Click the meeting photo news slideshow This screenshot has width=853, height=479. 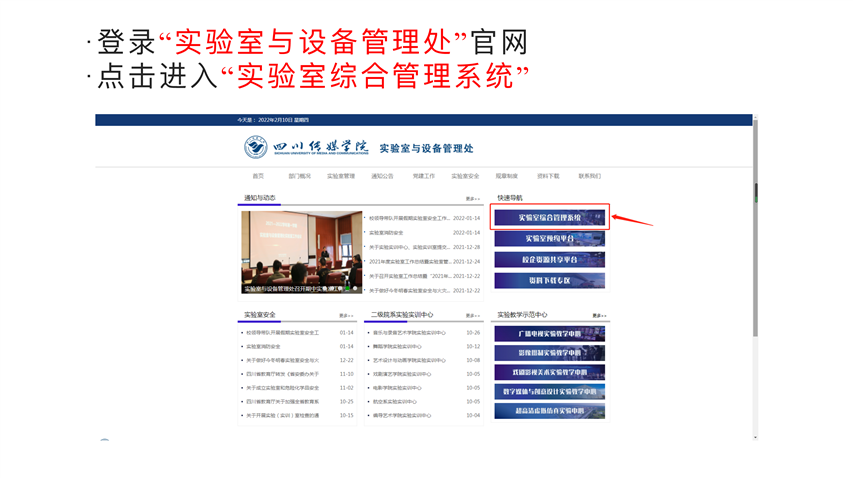tap(301, 252)
